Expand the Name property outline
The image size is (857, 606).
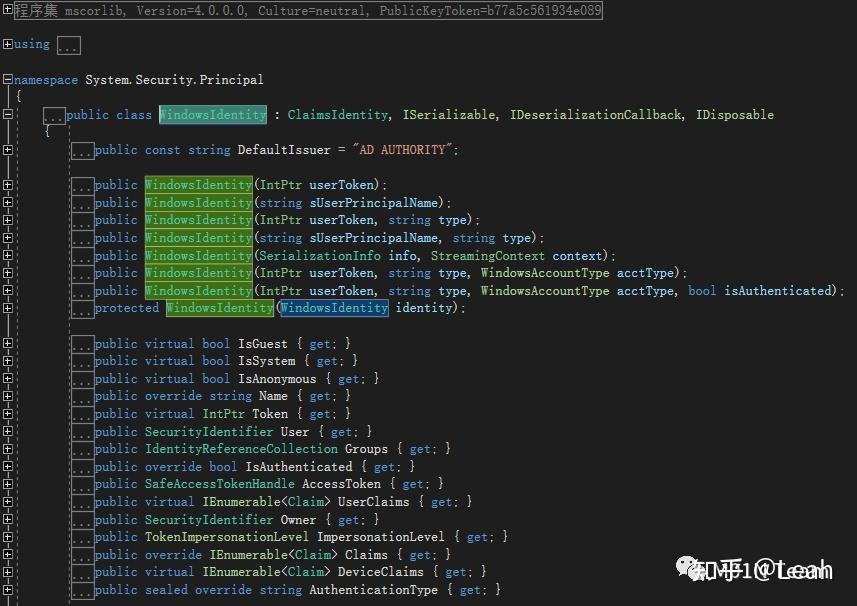click(x=7, y=396)
